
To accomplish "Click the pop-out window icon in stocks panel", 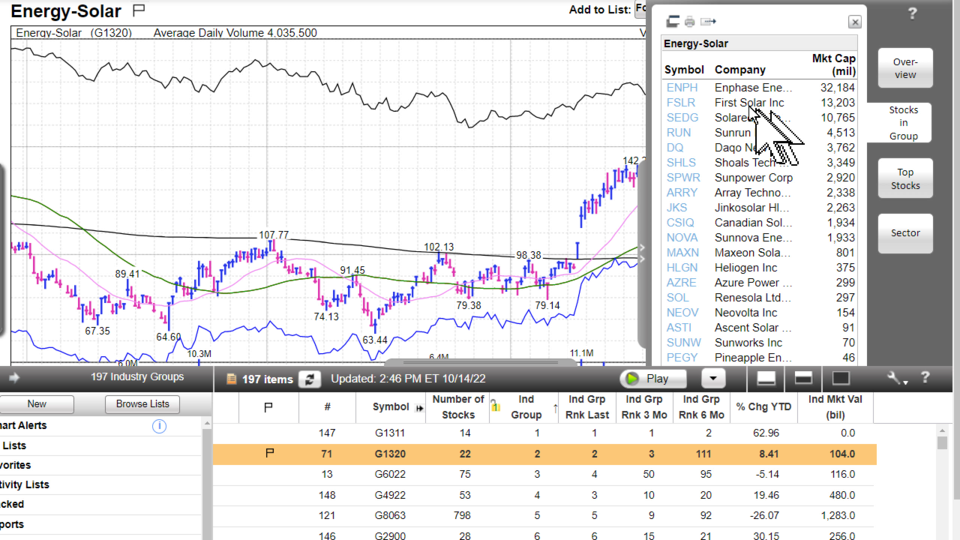I will (x=672, y=21).
